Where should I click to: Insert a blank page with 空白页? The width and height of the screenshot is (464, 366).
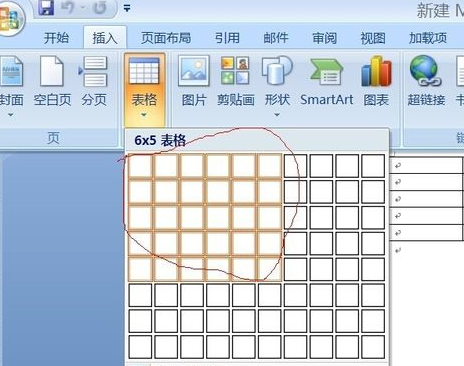52,81
